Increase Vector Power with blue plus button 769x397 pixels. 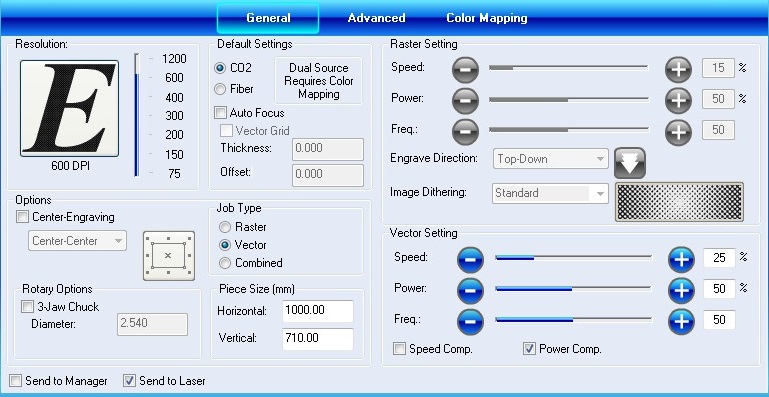681,291
